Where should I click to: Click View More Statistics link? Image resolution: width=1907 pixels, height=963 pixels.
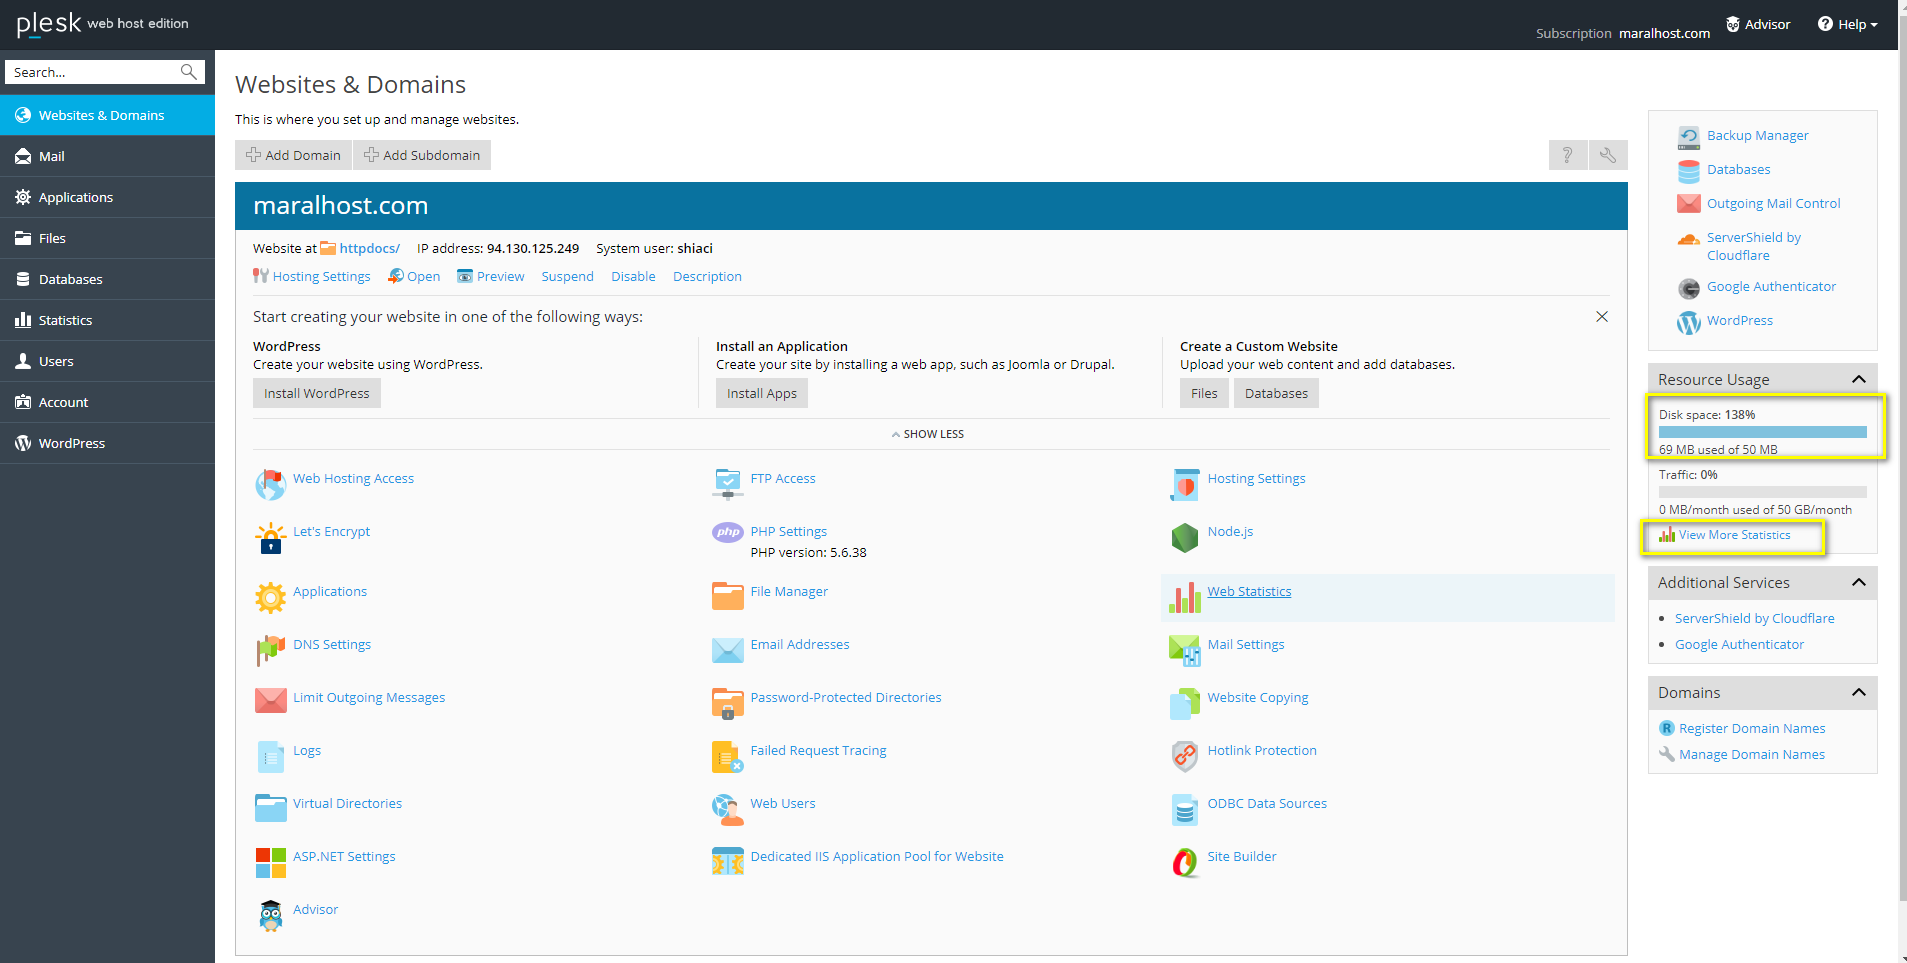point(1734,535)
